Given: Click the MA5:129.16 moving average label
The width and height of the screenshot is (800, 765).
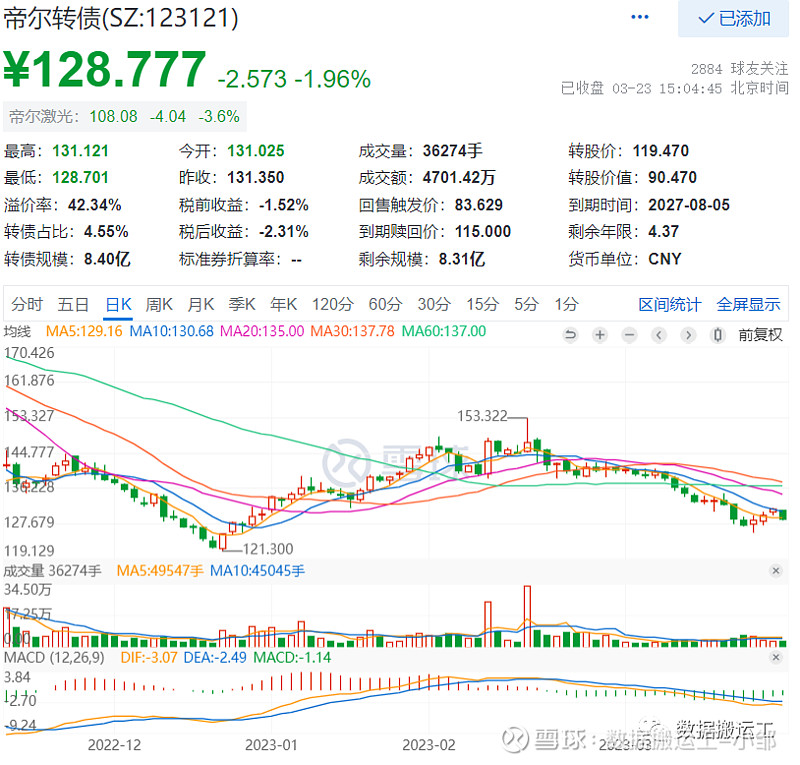Looking at the screenshot, I should coord(84,331).
